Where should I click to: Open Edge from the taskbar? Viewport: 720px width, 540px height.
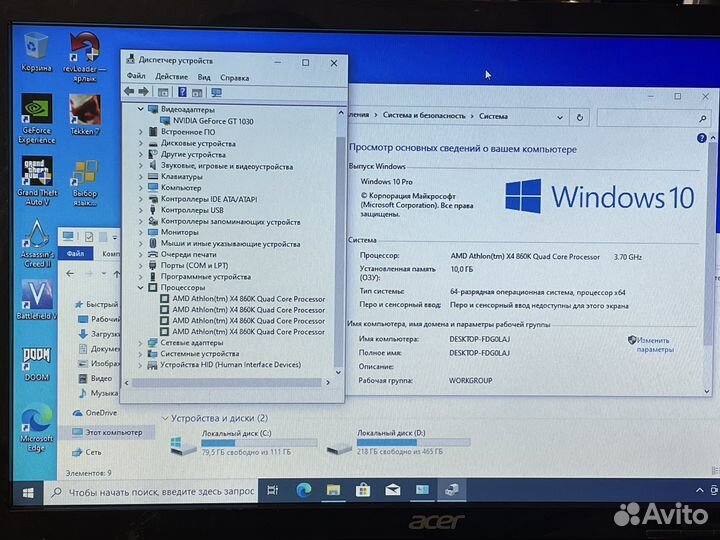[304, 490]
